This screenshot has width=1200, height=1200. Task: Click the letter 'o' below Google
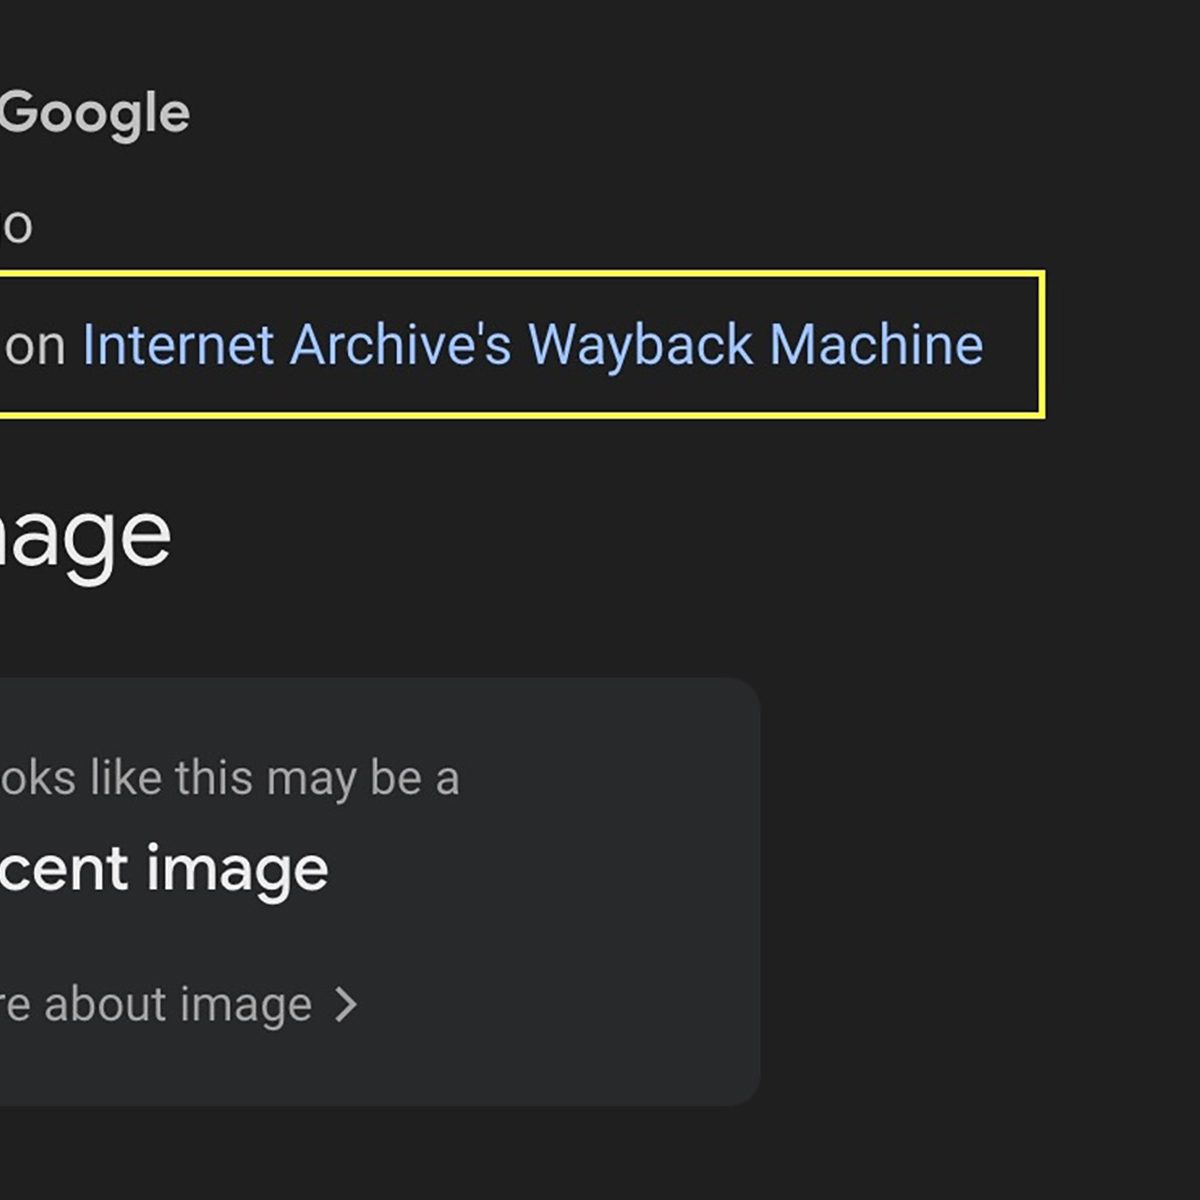16,226
